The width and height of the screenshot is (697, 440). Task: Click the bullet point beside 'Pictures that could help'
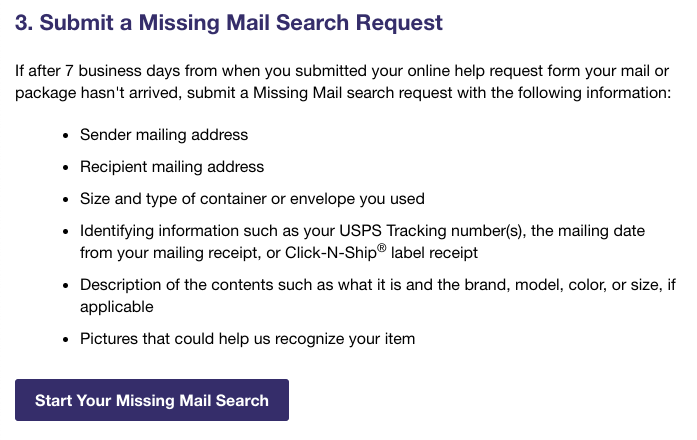pos(65,339)
